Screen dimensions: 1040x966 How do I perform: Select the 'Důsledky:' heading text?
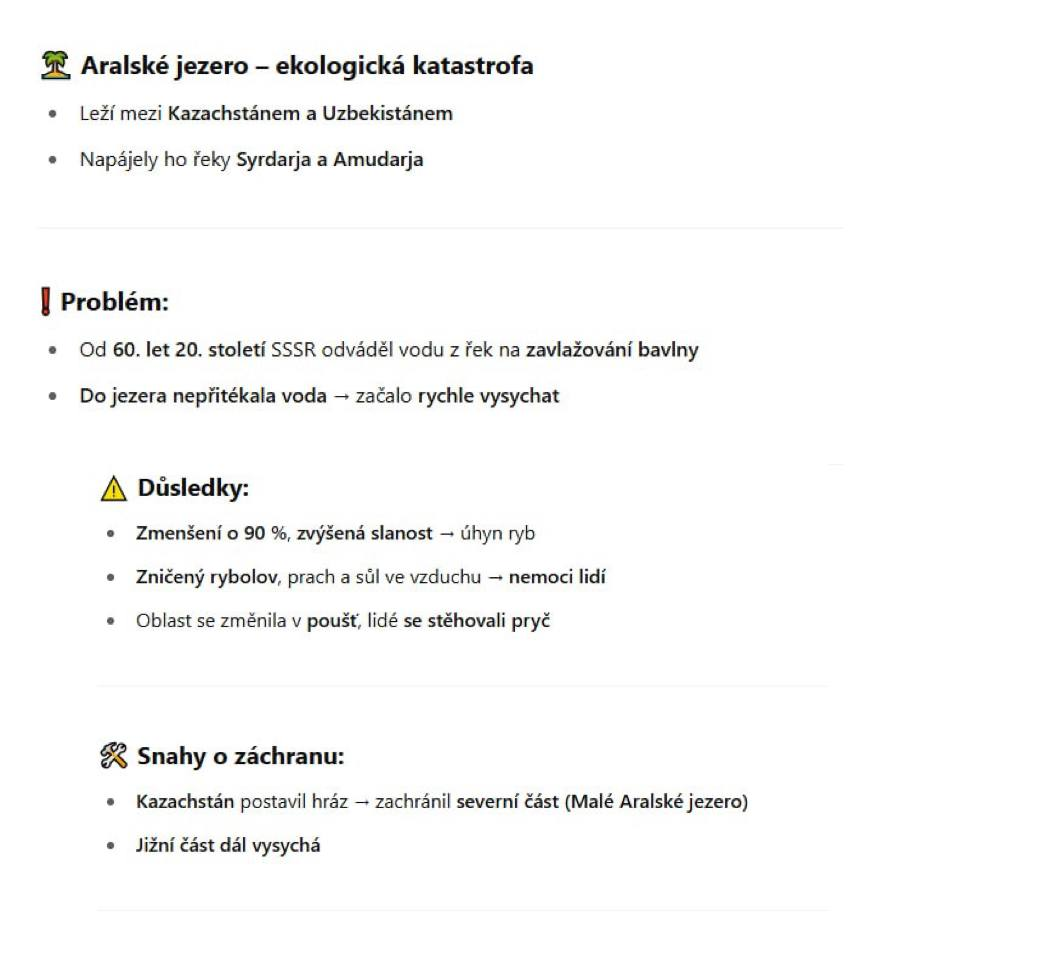coord(193,488)
